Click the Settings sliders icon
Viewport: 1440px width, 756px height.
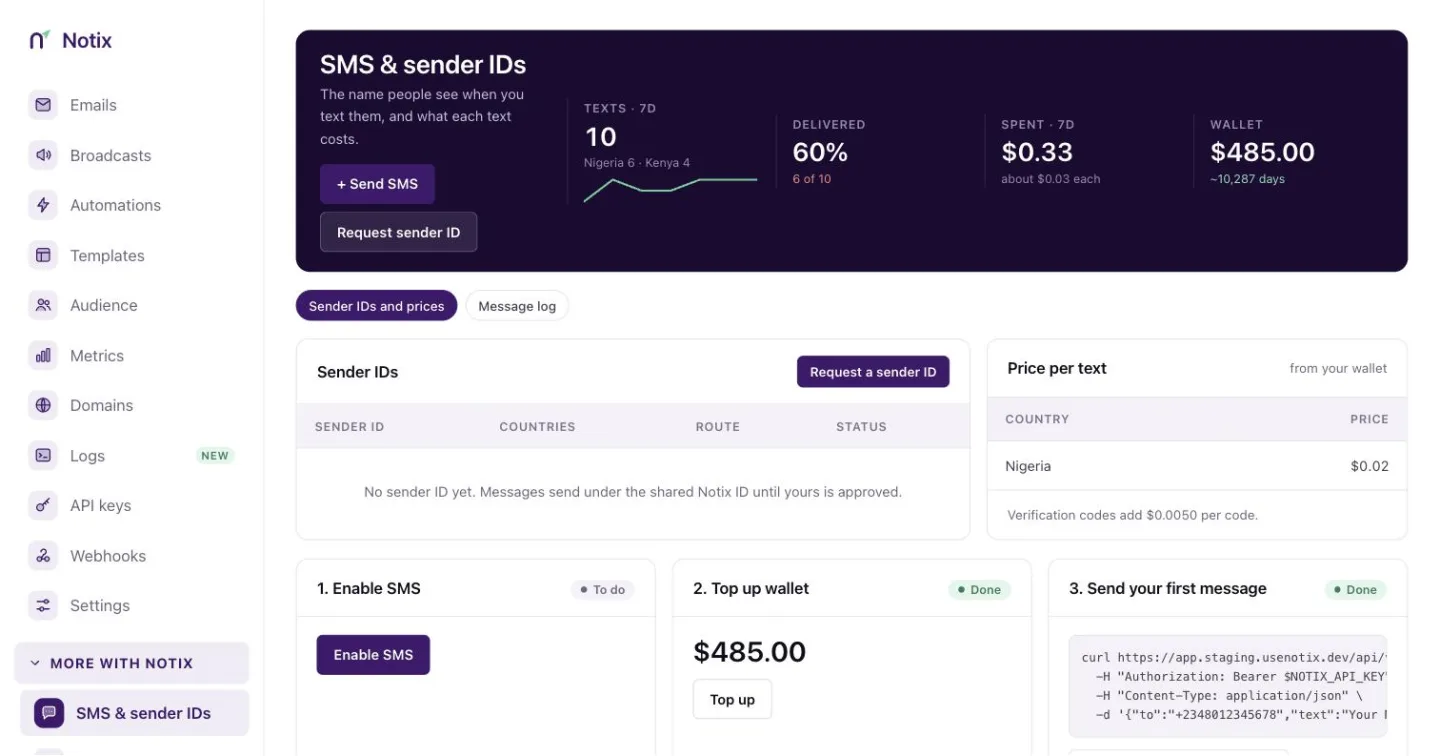pos(43,605)
